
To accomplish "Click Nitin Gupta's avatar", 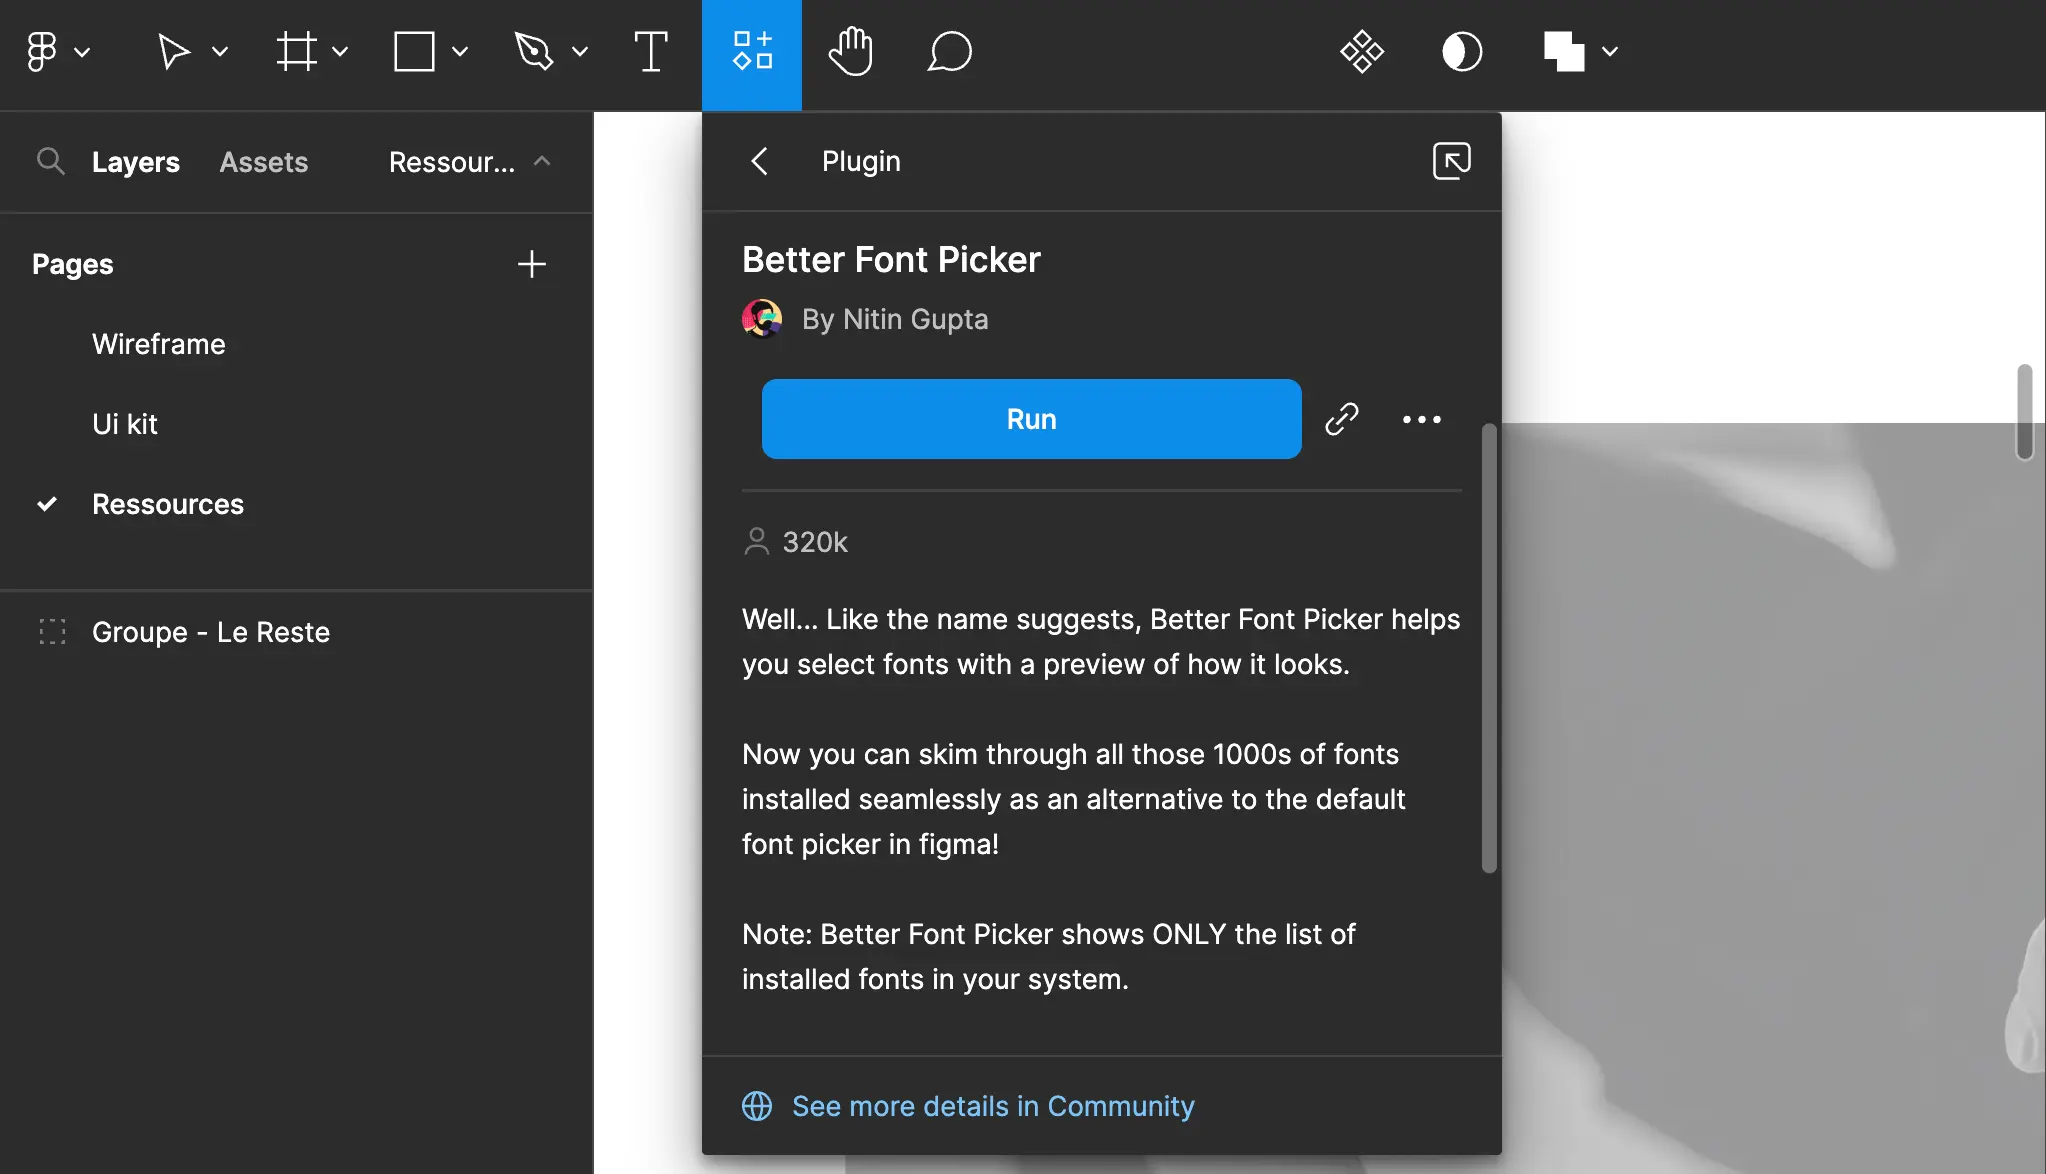I will coord(762,319).
